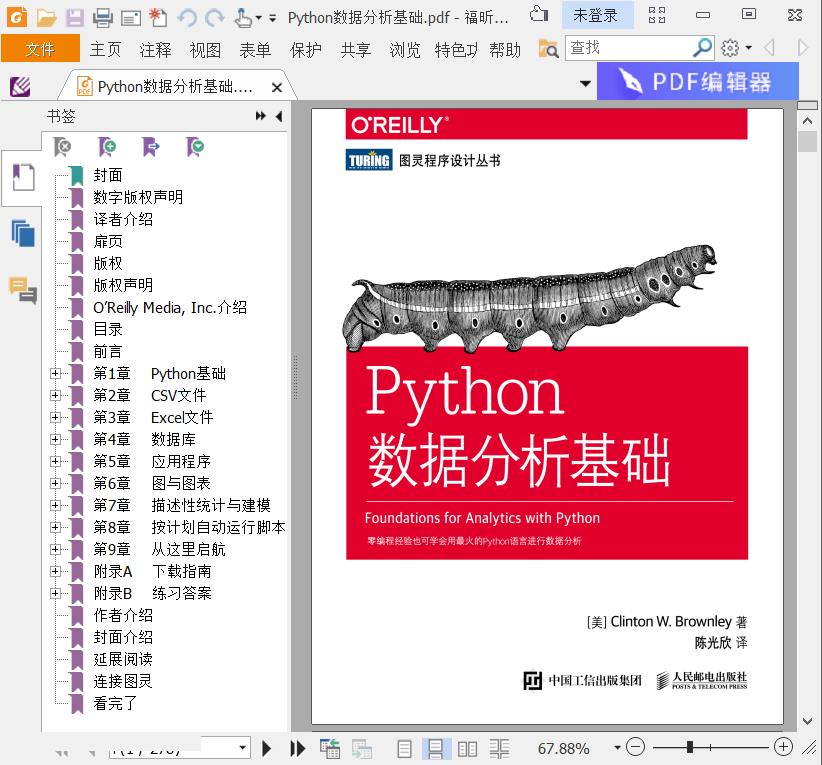Switch to continuous facing view

tap(499, 748)
